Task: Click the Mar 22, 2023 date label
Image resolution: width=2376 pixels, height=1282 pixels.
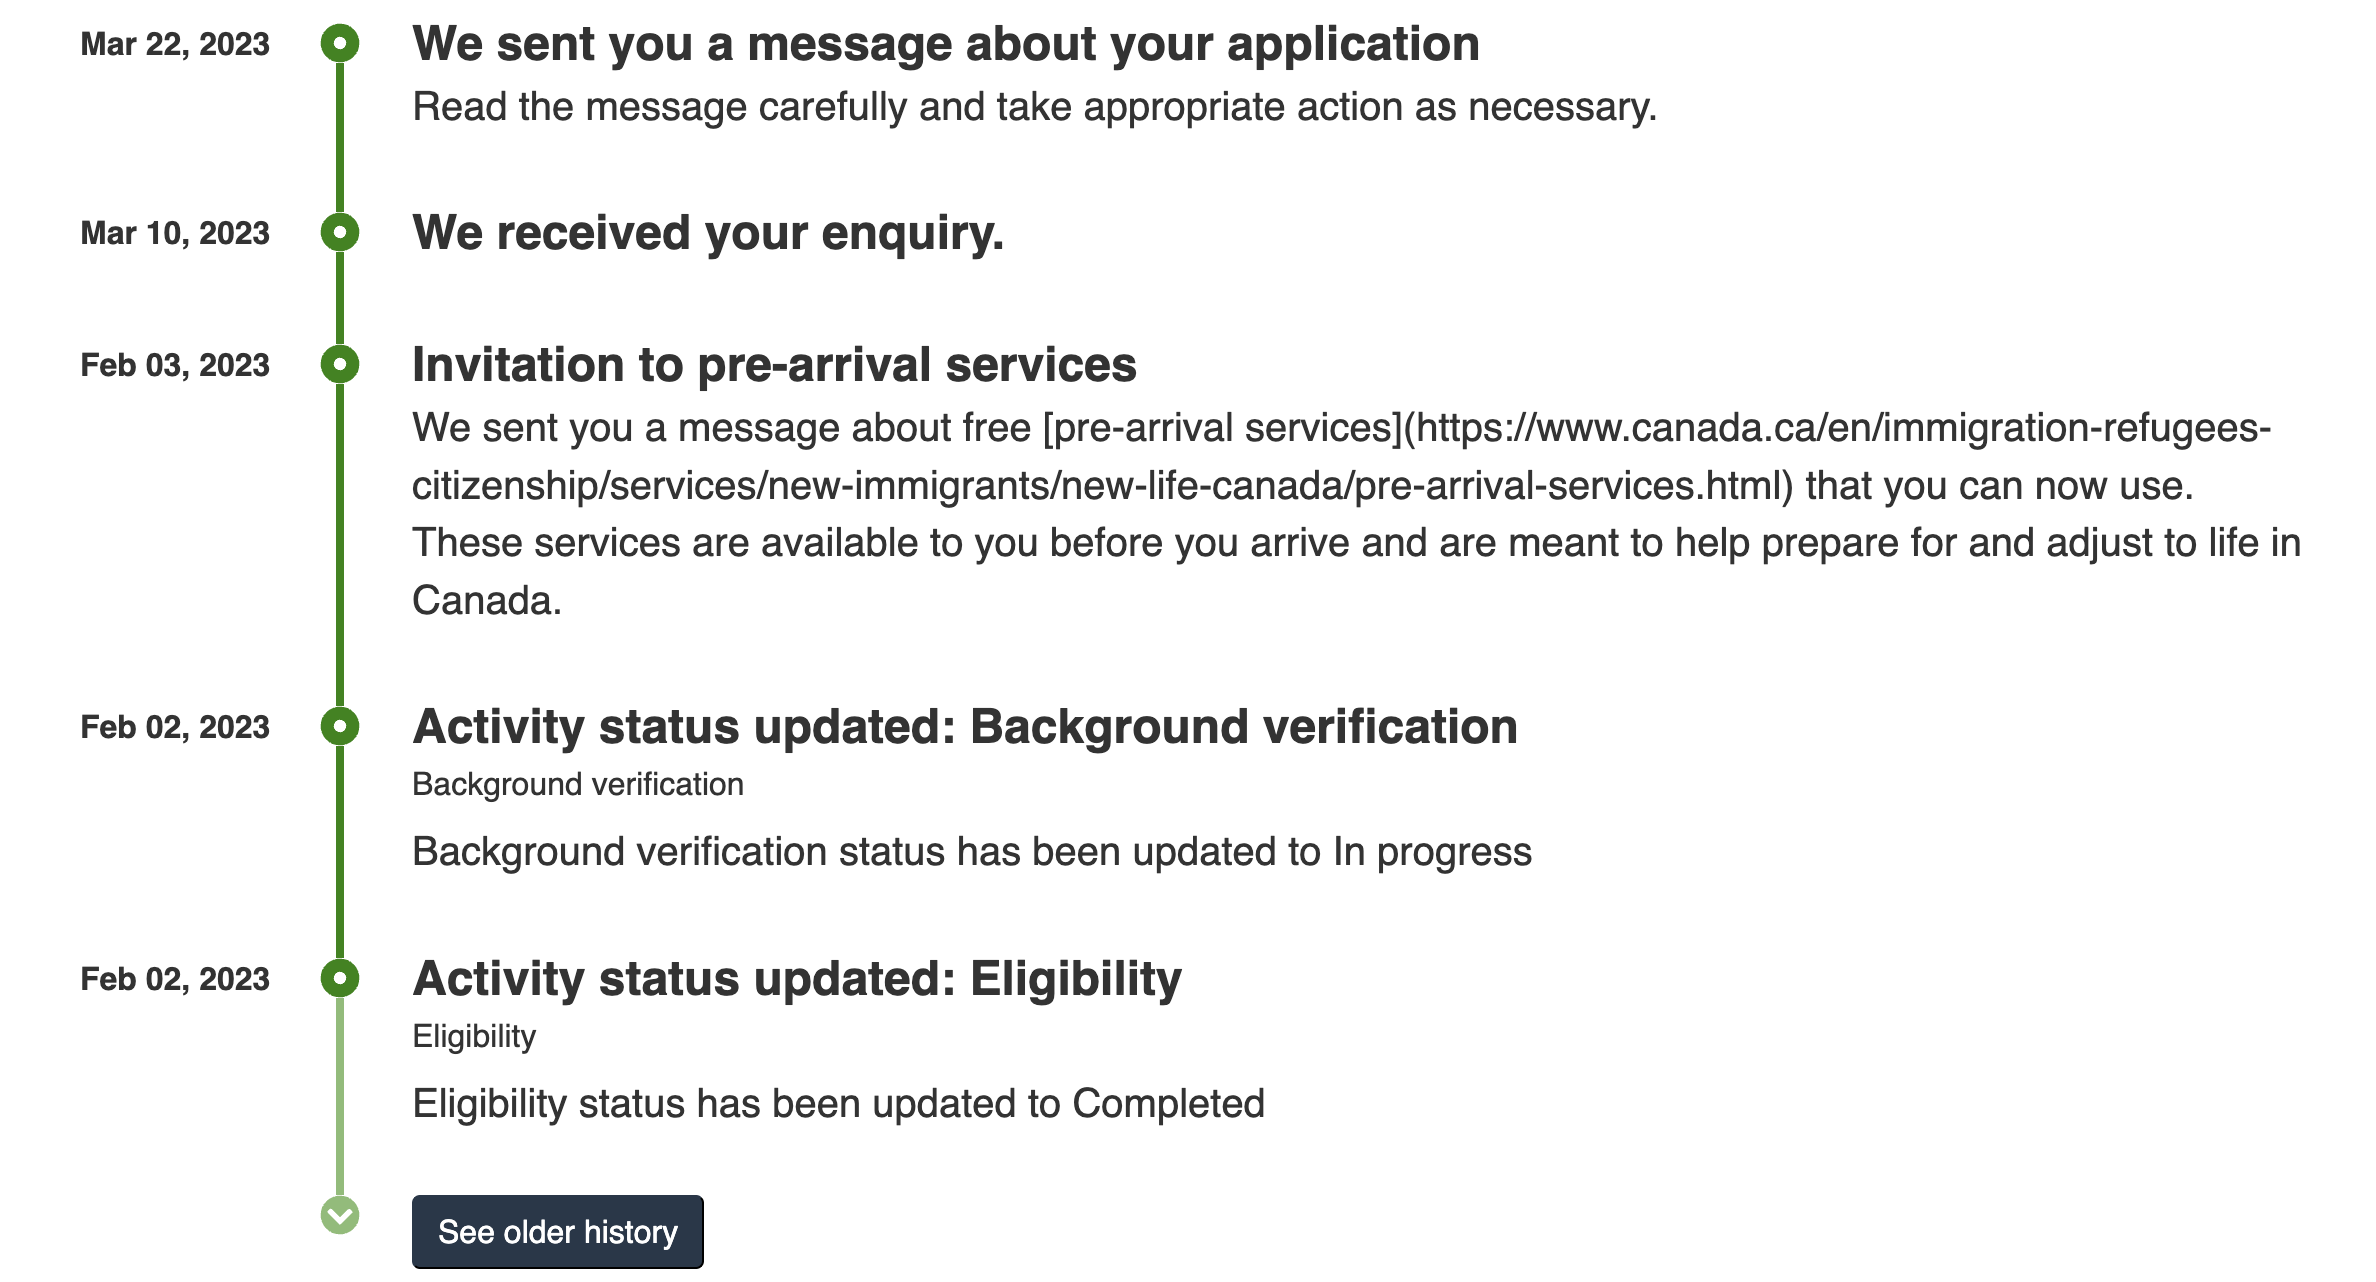Action: coord(175,45)
